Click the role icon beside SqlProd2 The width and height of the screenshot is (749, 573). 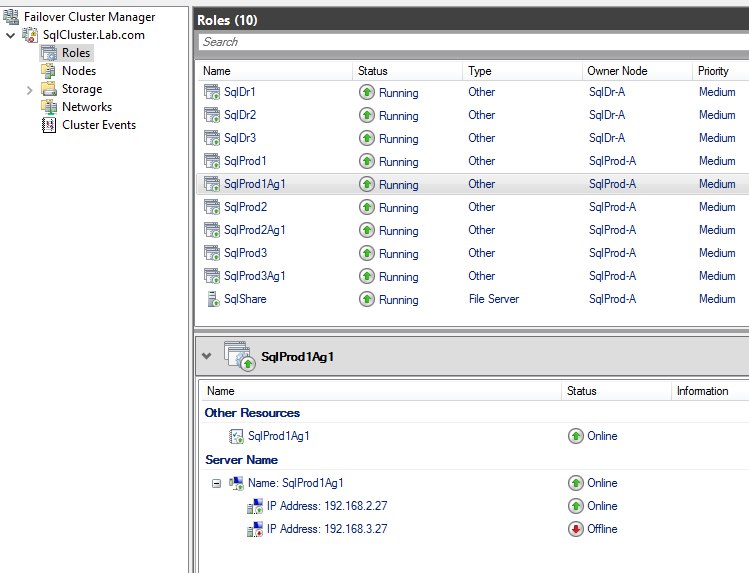(x=212, y=207)
